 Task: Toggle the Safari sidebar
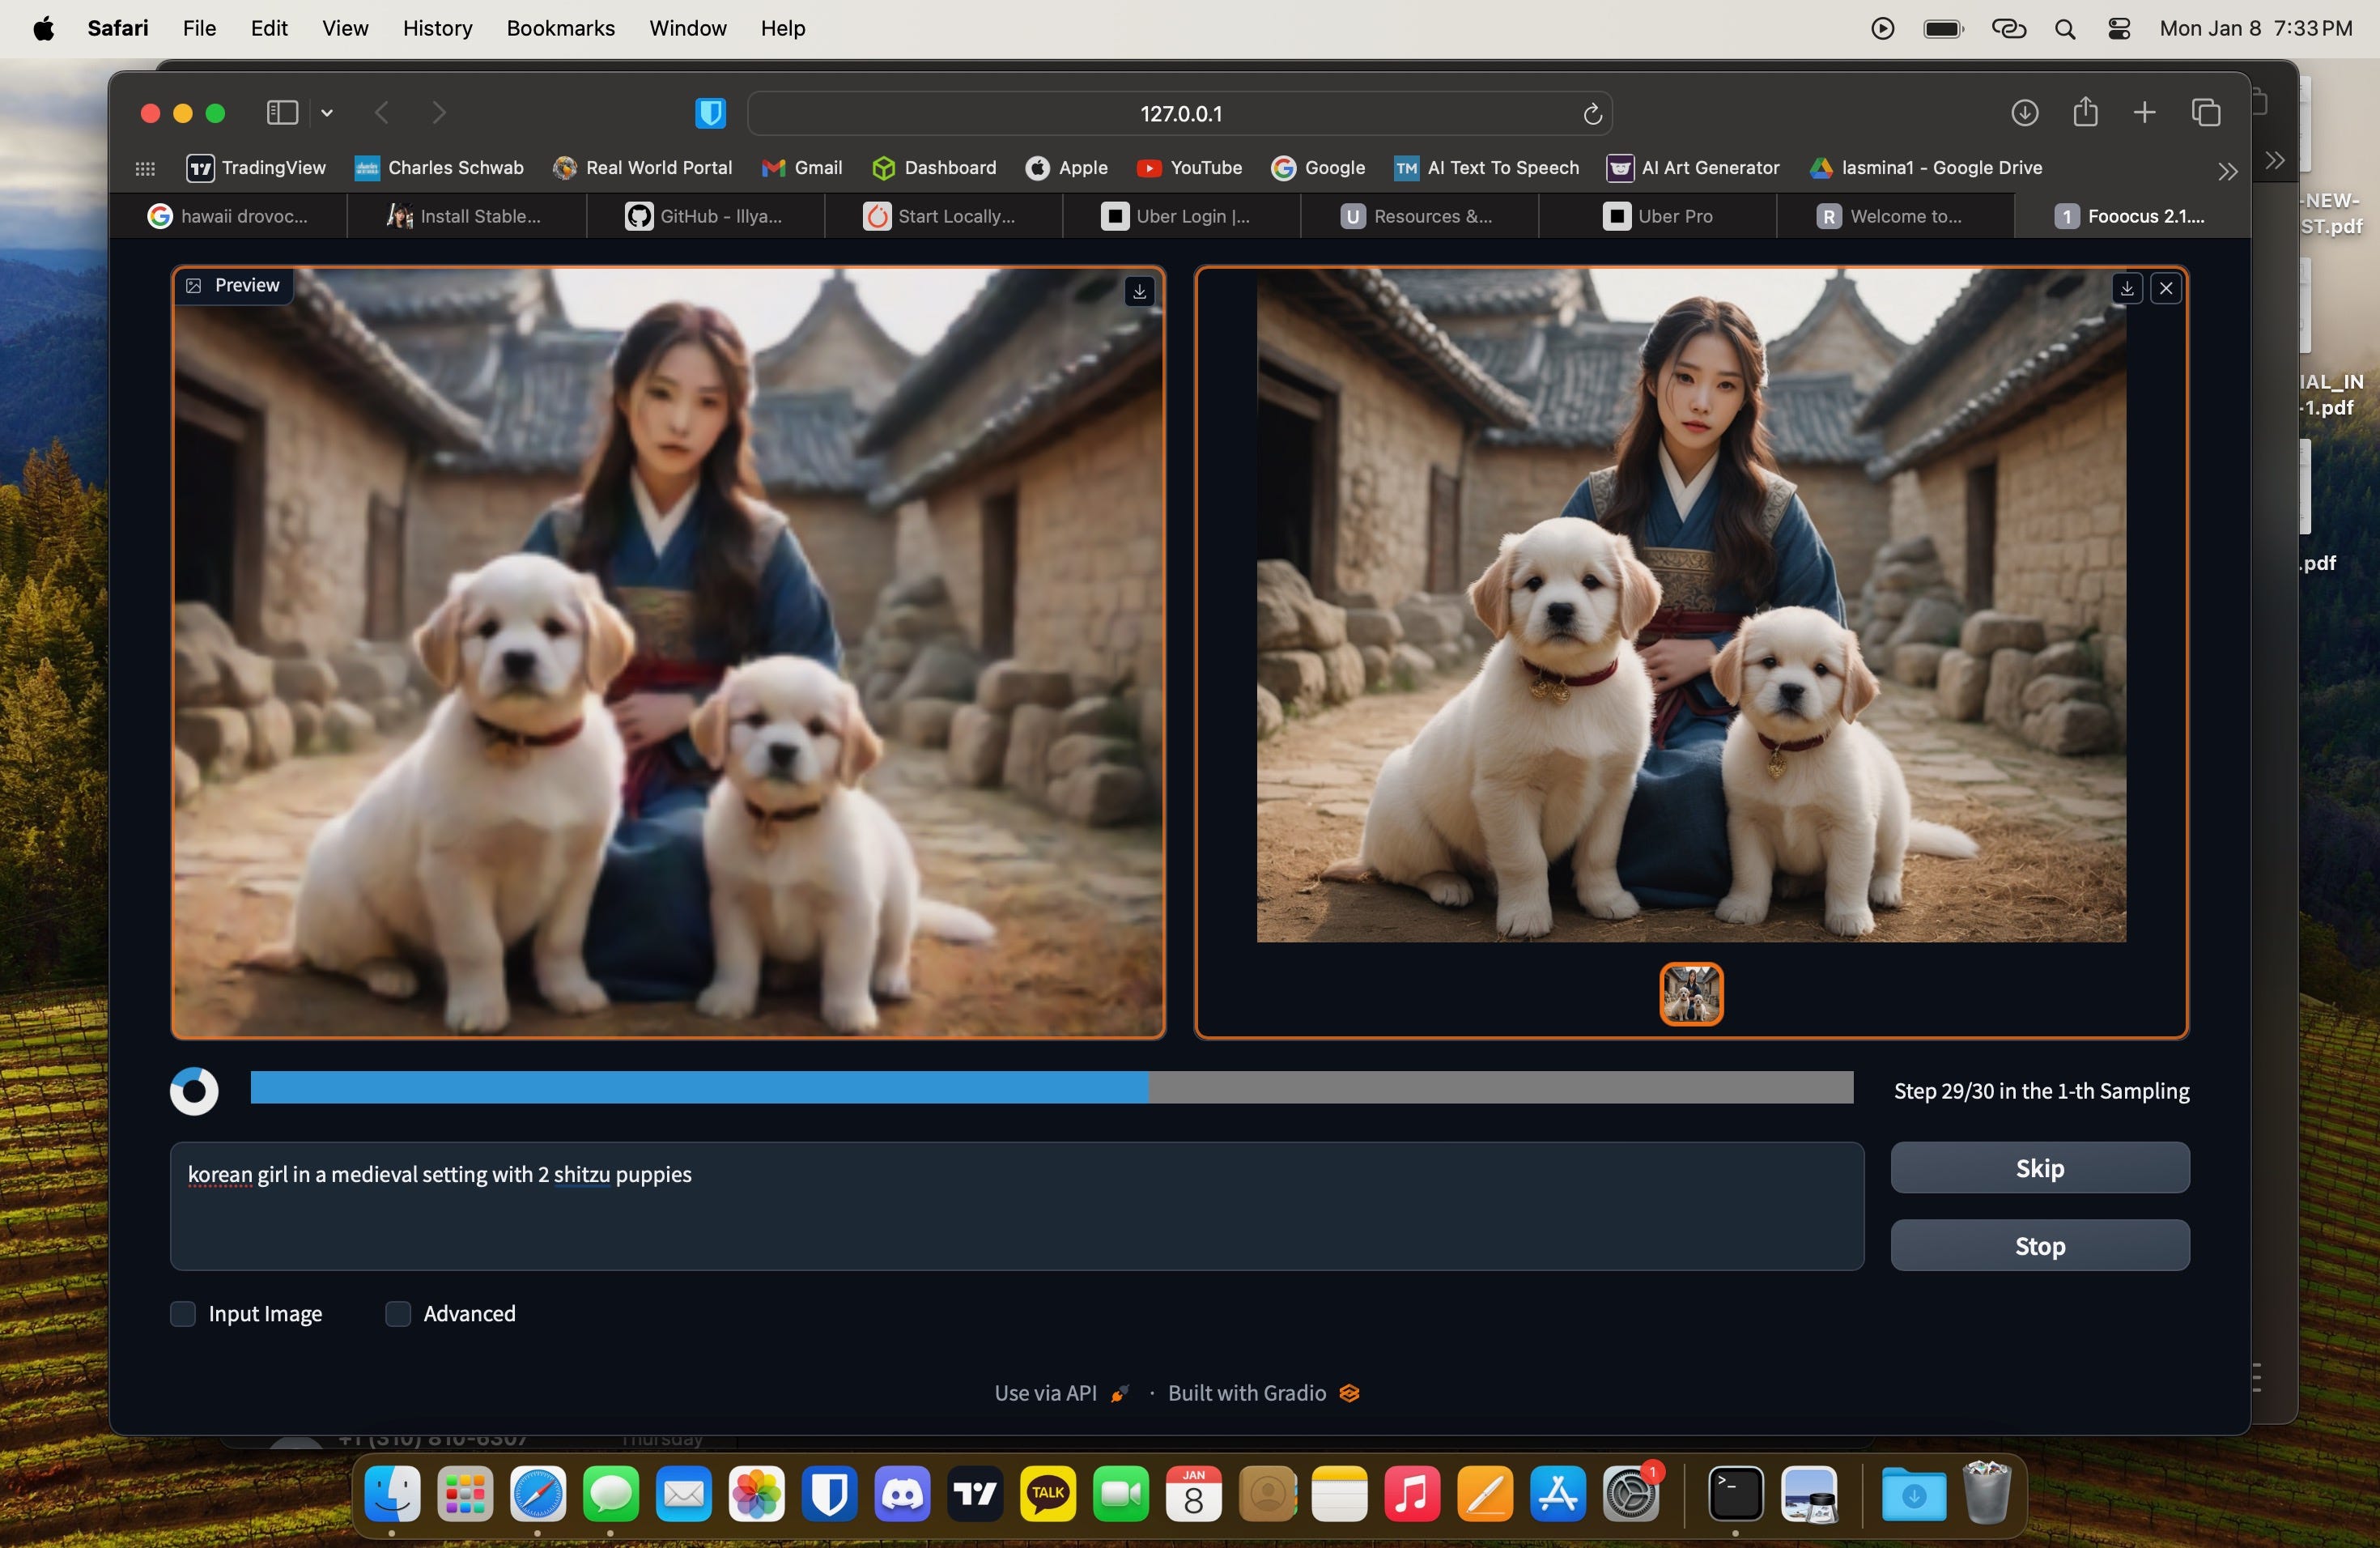click(x=282, y=112)
